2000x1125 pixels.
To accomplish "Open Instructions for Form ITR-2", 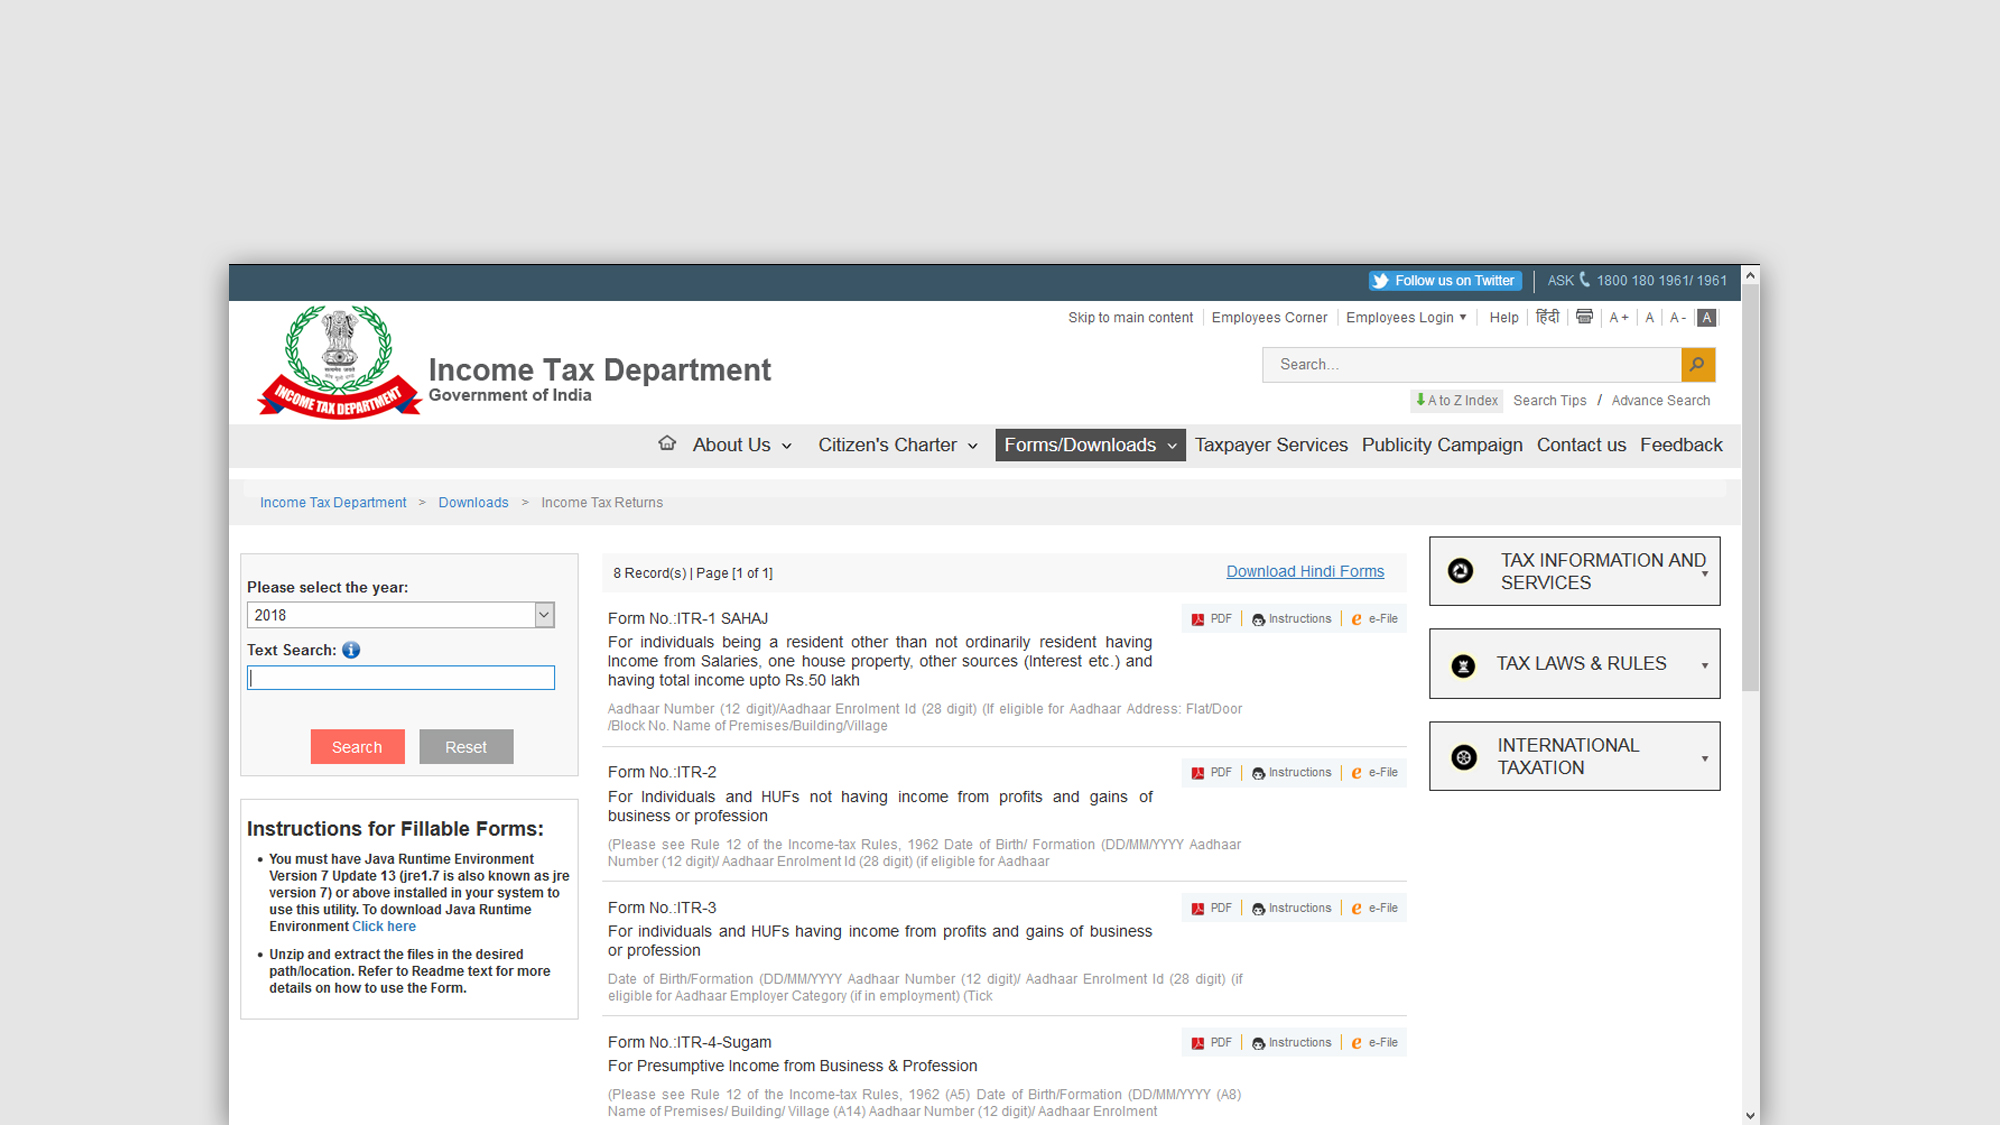I will click(x=1291, y=773).
